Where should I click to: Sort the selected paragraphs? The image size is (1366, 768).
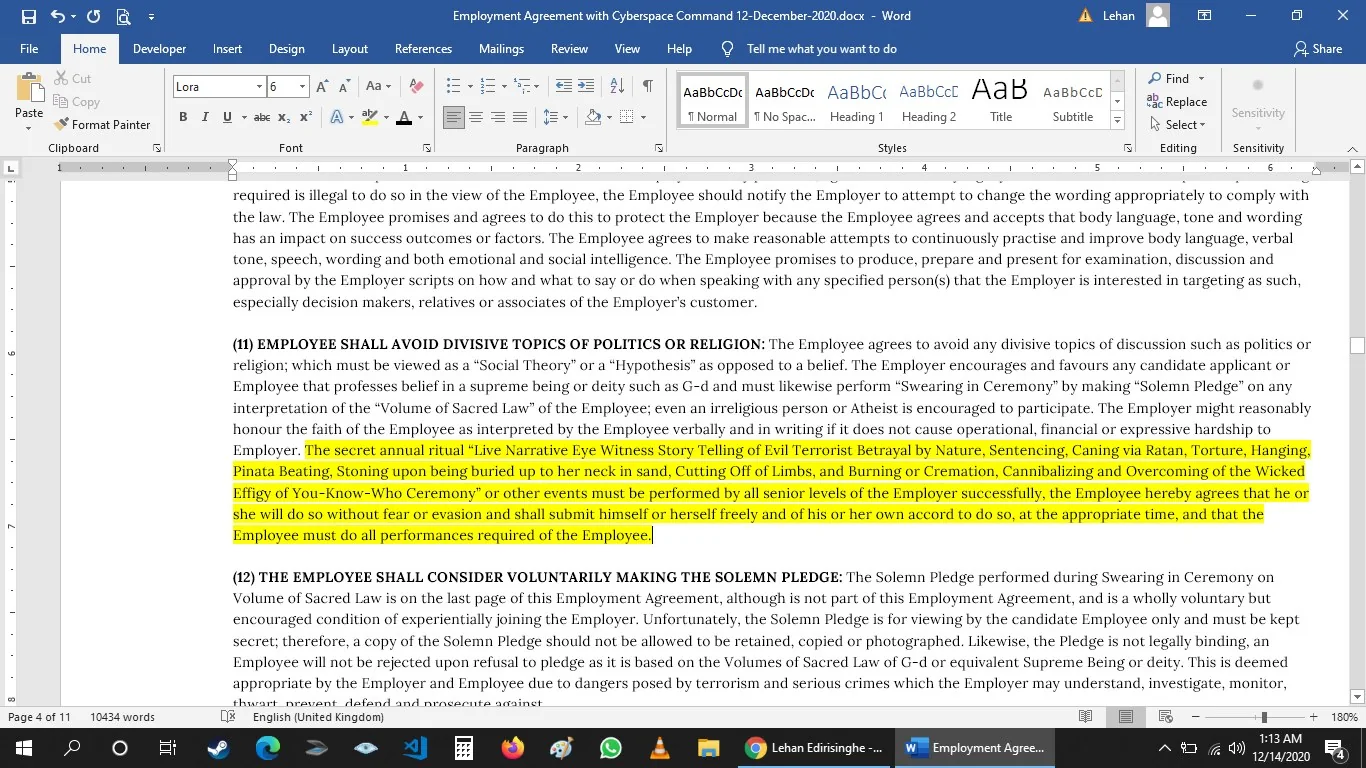617,87
